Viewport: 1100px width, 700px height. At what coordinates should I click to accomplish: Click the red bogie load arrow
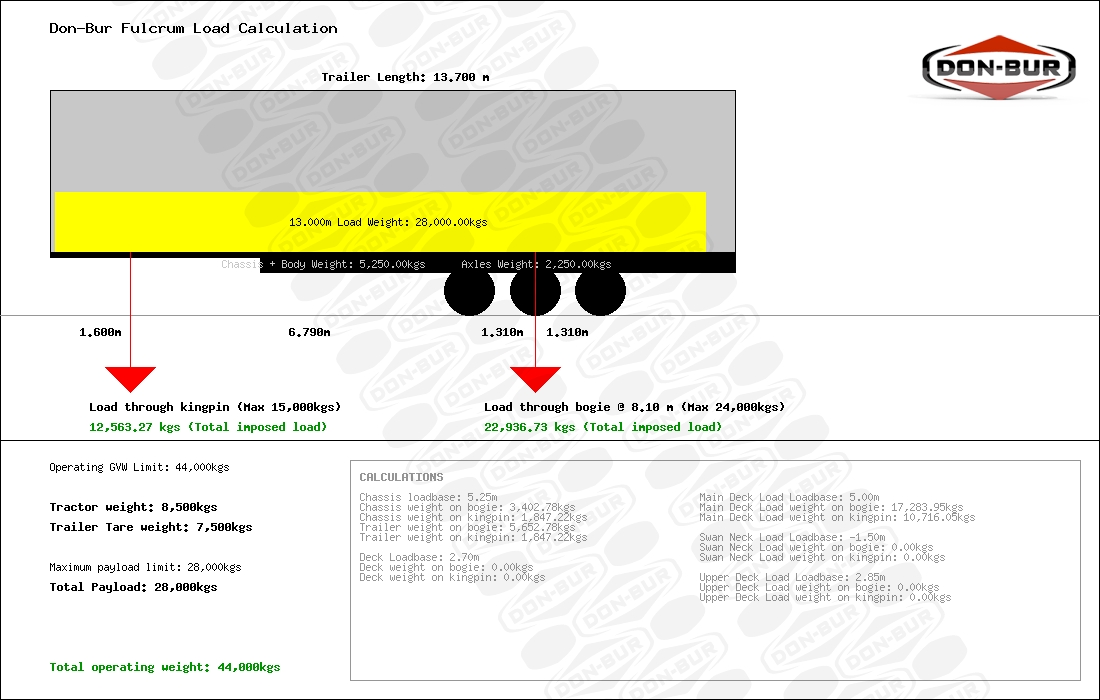[x=535, y=379]
